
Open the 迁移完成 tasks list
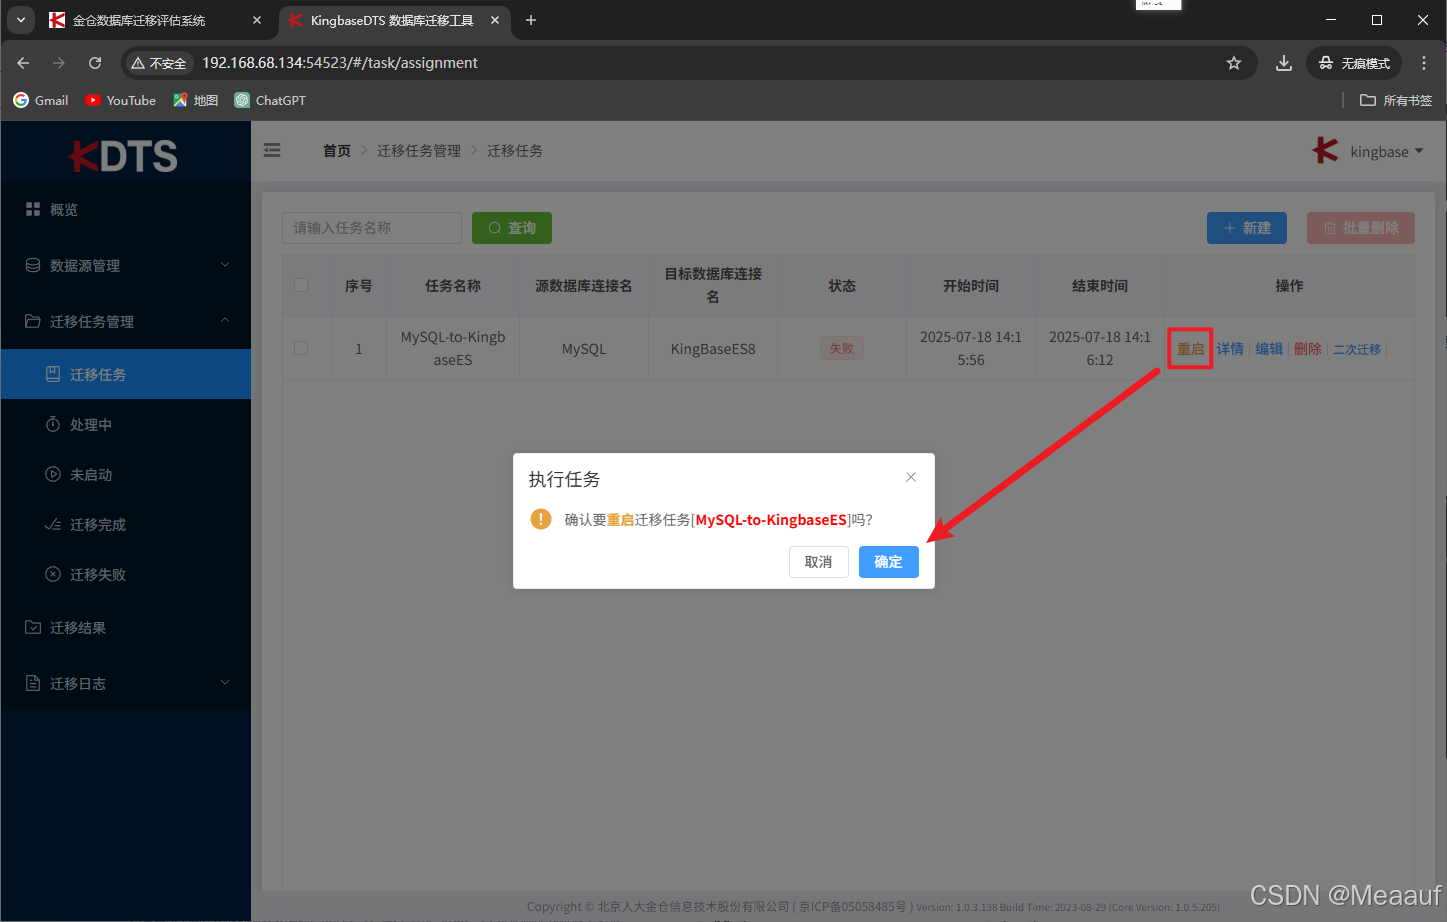(126, 524)
